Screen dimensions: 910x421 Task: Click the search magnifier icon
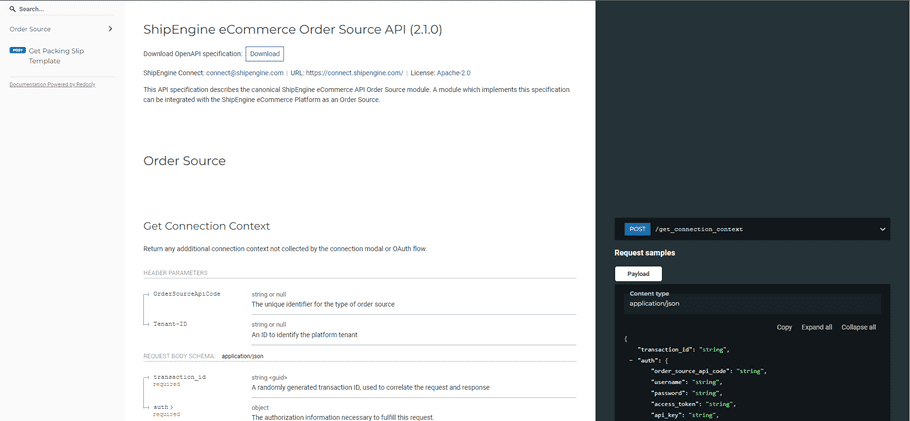tap(13, 9)
